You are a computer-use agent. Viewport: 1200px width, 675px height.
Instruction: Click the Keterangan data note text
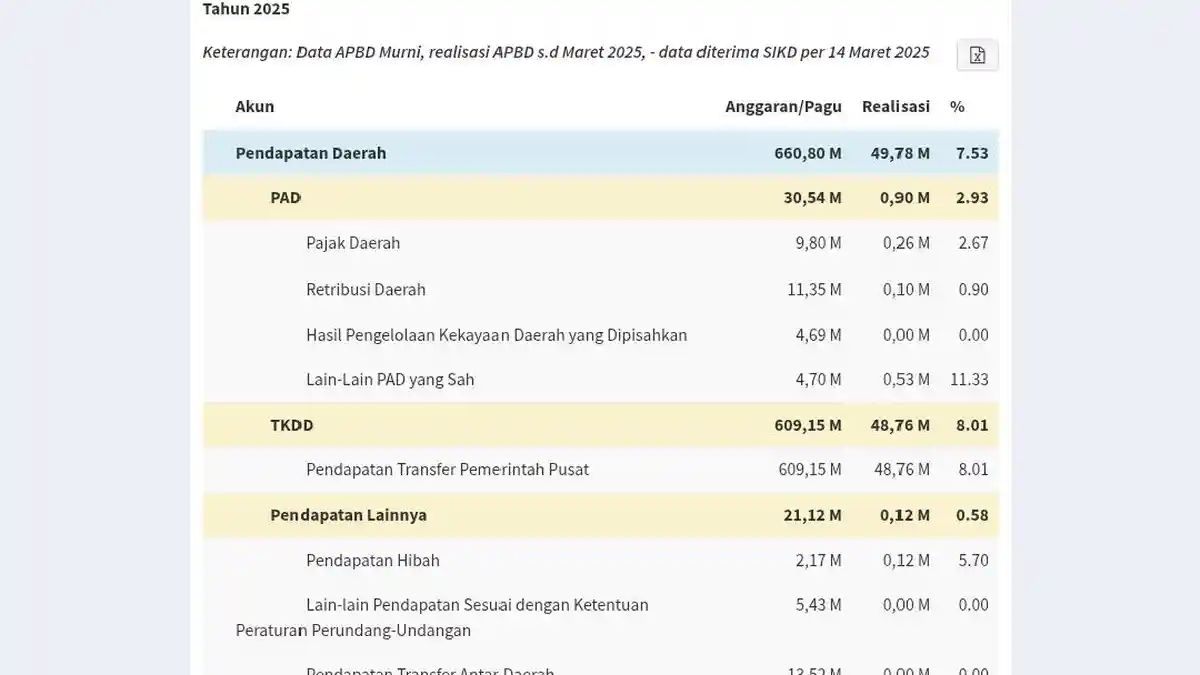(x=566, y=52)
